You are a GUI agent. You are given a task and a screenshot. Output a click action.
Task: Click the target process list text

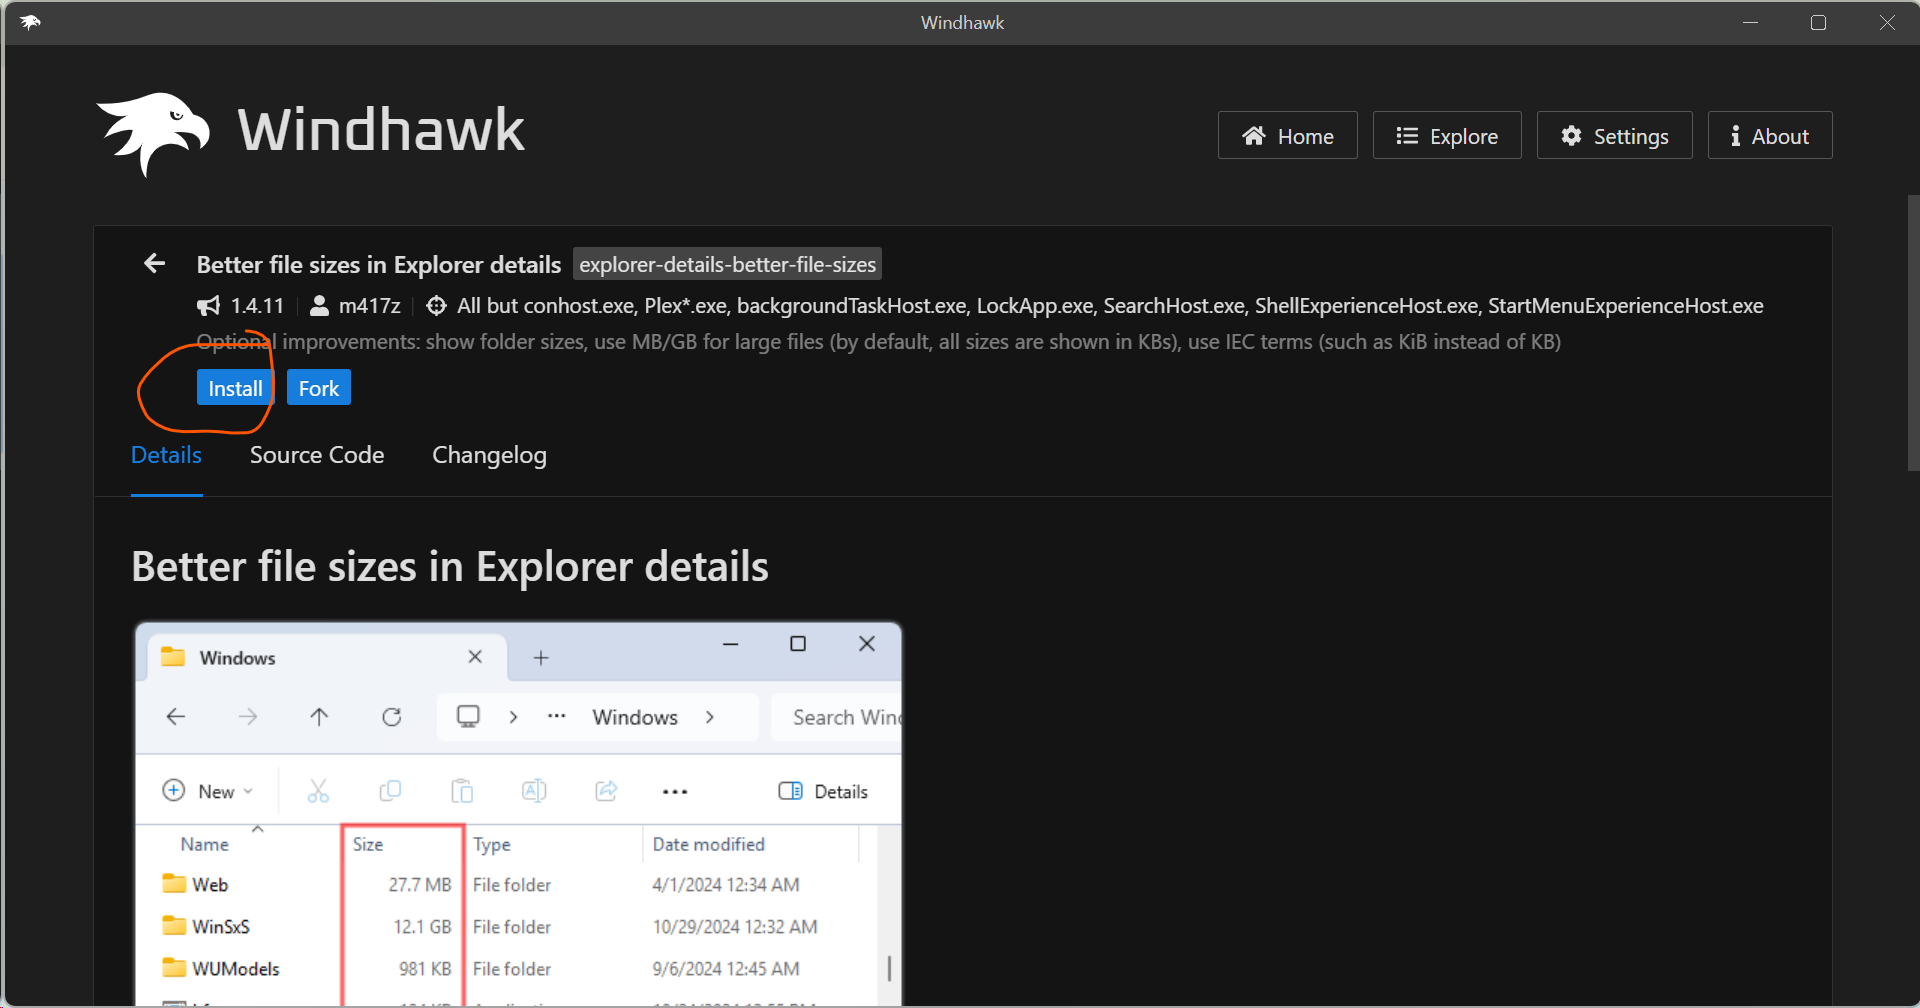pyautogui.click(x=1110, y=306)
